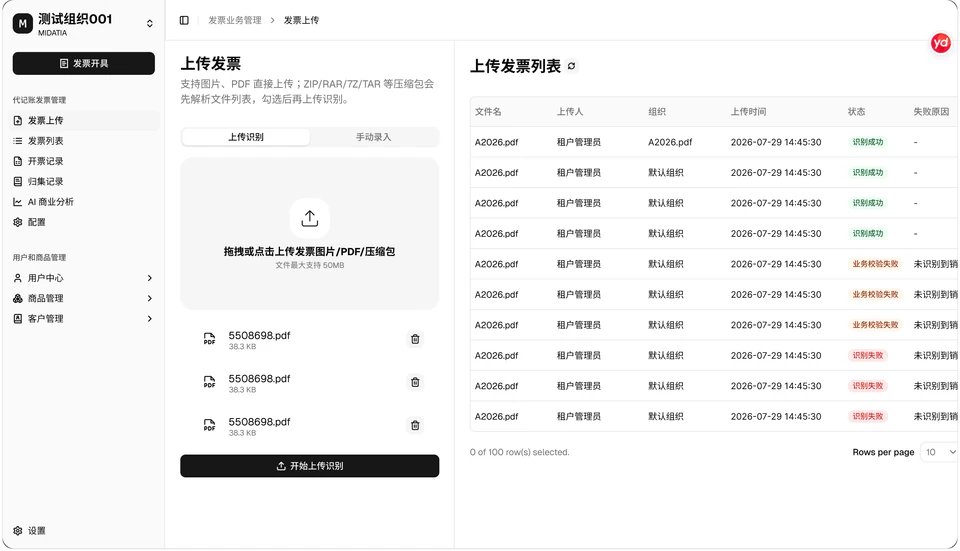Click the 状态 column header
The height and width of the screenshot is (551, 960).
tap(857, 112)
